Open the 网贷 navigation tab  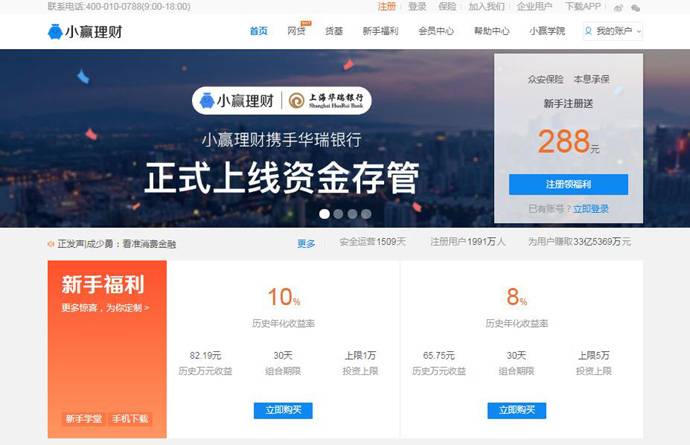tap(296, 31)
